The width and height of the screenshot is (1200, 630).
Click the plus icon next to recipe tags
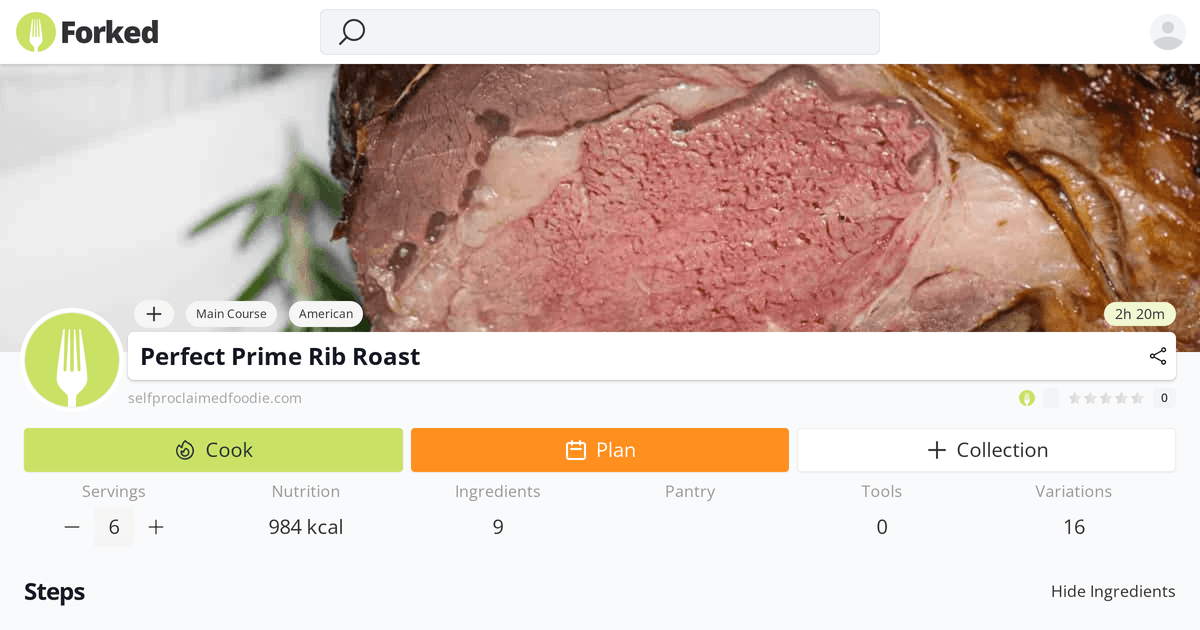point(154,314)
